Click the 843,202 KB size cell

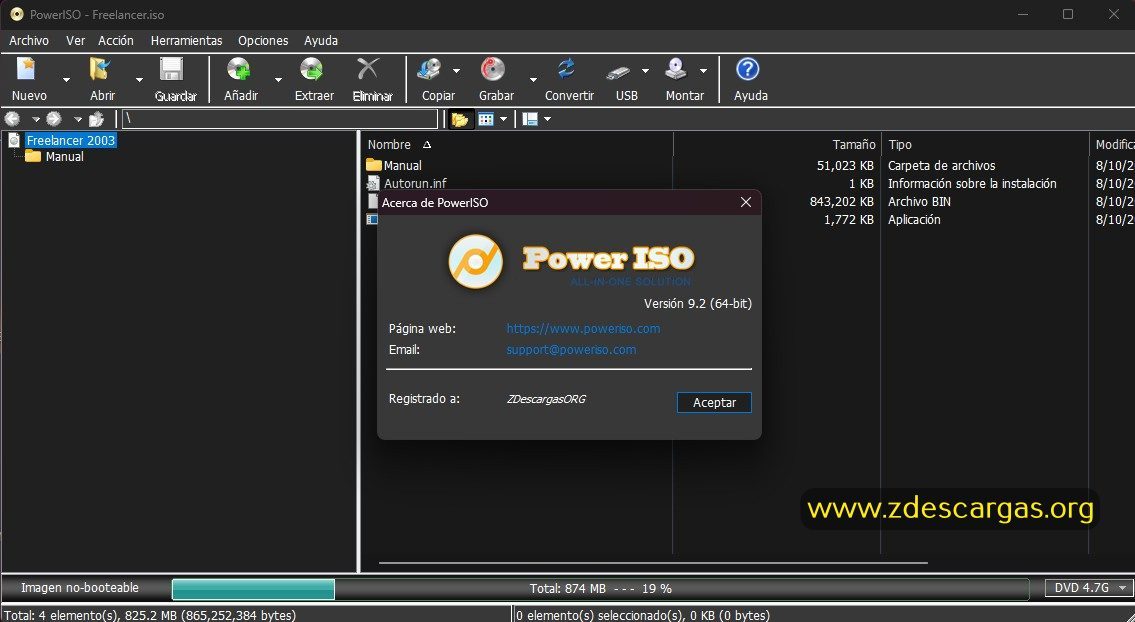tap(842, 202)
